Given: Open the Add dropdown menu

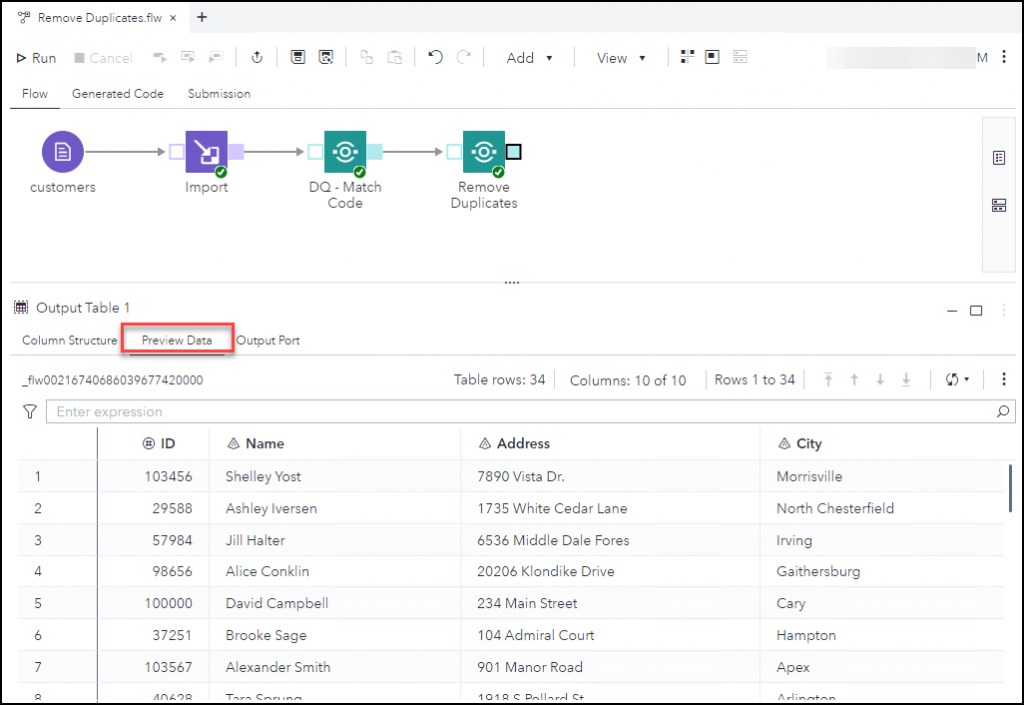Looking at the screenshot, I should [530, 57].
